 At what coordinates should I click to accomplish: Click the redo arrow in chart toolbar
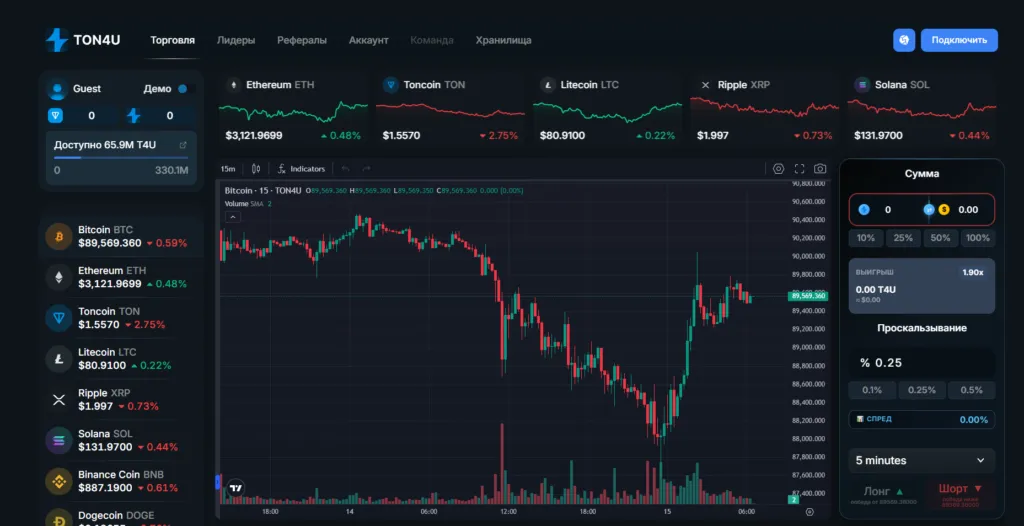coord(366,169)
